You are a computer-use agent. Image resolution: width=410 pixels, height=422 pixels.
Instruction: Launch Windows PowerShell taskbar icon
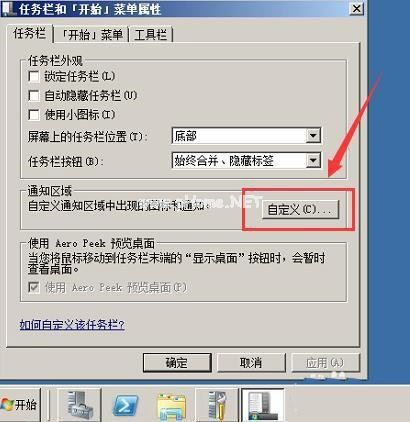pyautogui.click(x=125, y=405)
